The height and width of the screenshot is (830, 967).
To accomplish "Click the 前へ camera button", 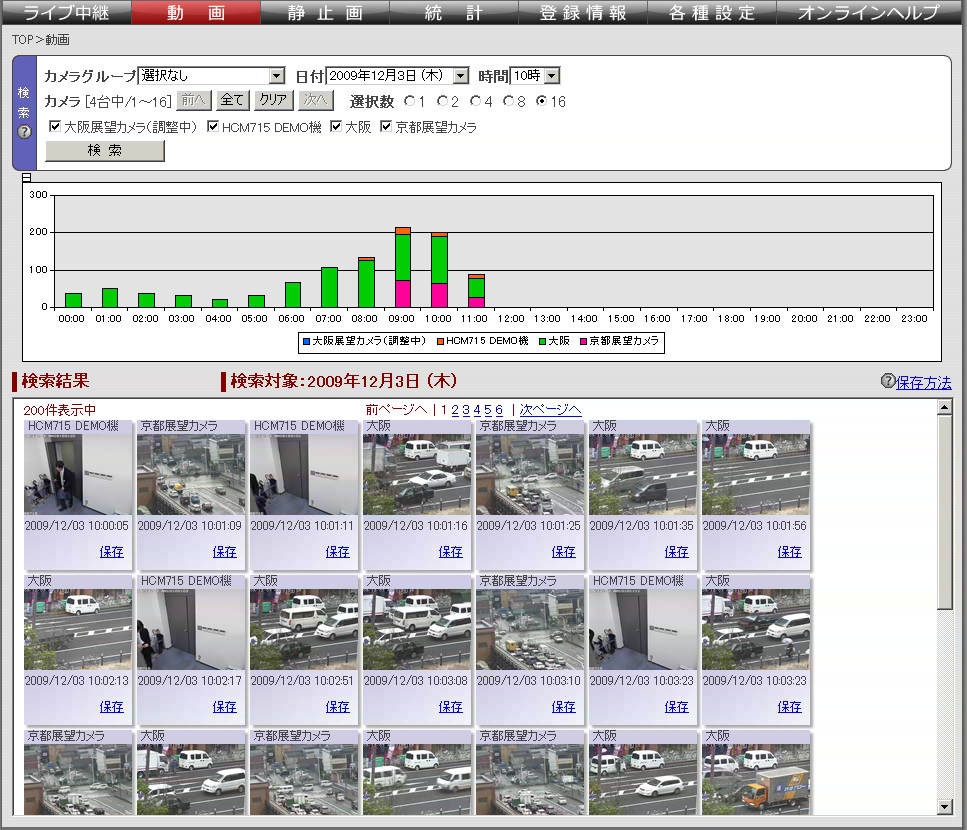I will pos(194,101).
